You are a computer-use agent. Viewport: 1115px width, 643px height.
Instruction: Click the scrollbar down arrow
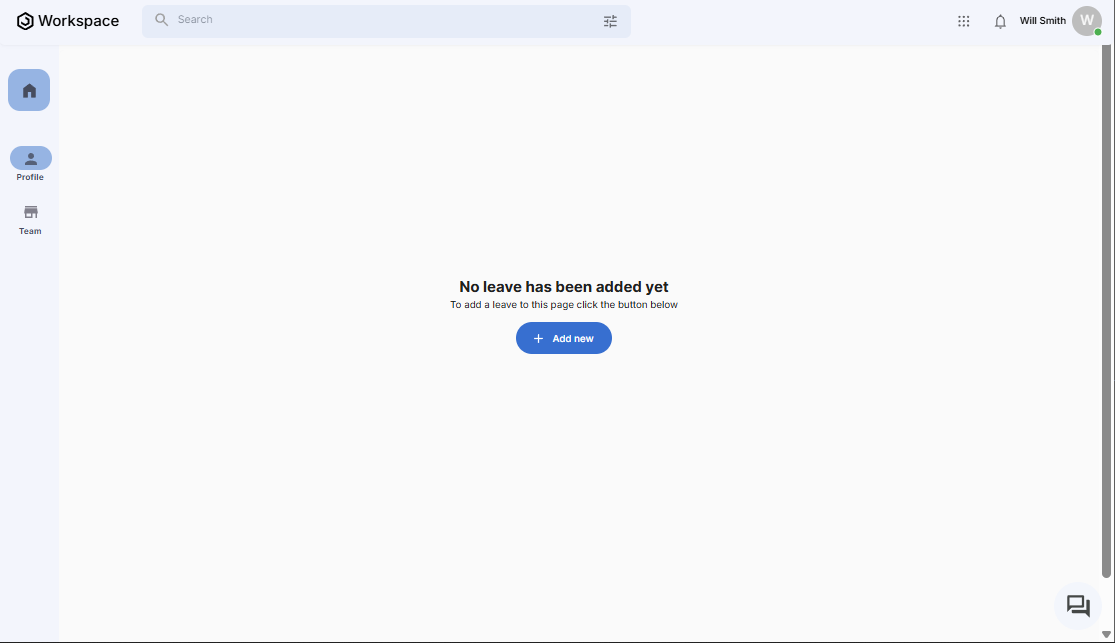(x=1106, y=634)
